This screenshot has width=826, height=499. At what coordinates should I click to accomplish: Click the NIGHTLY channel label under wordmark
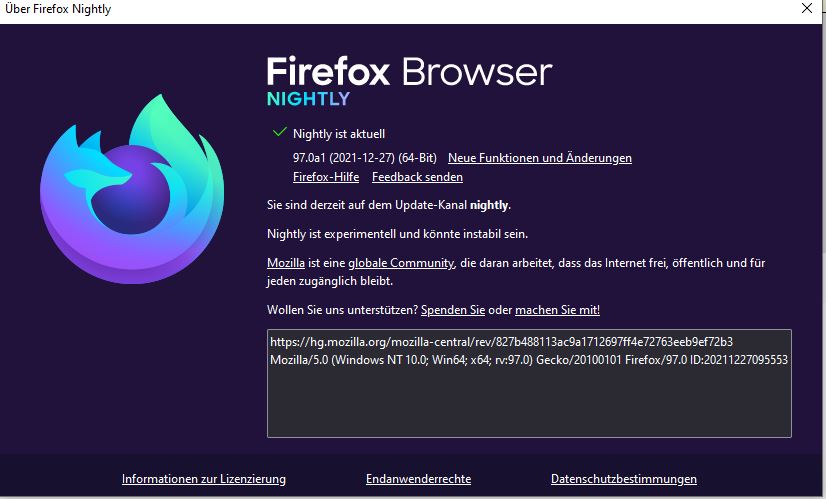pos(308,99)
